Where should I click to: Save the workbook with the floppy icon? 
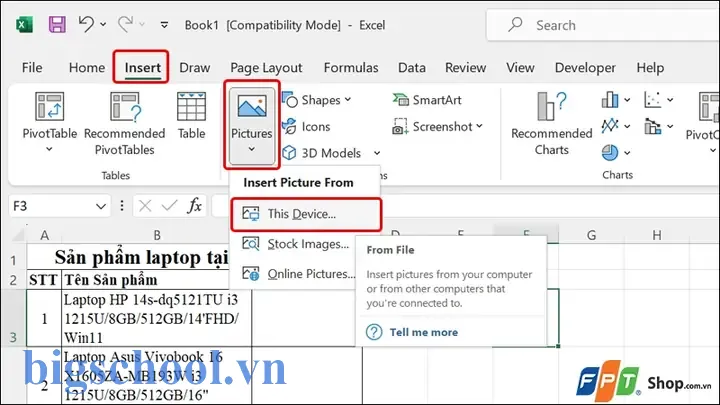click(x=57, y=24)
